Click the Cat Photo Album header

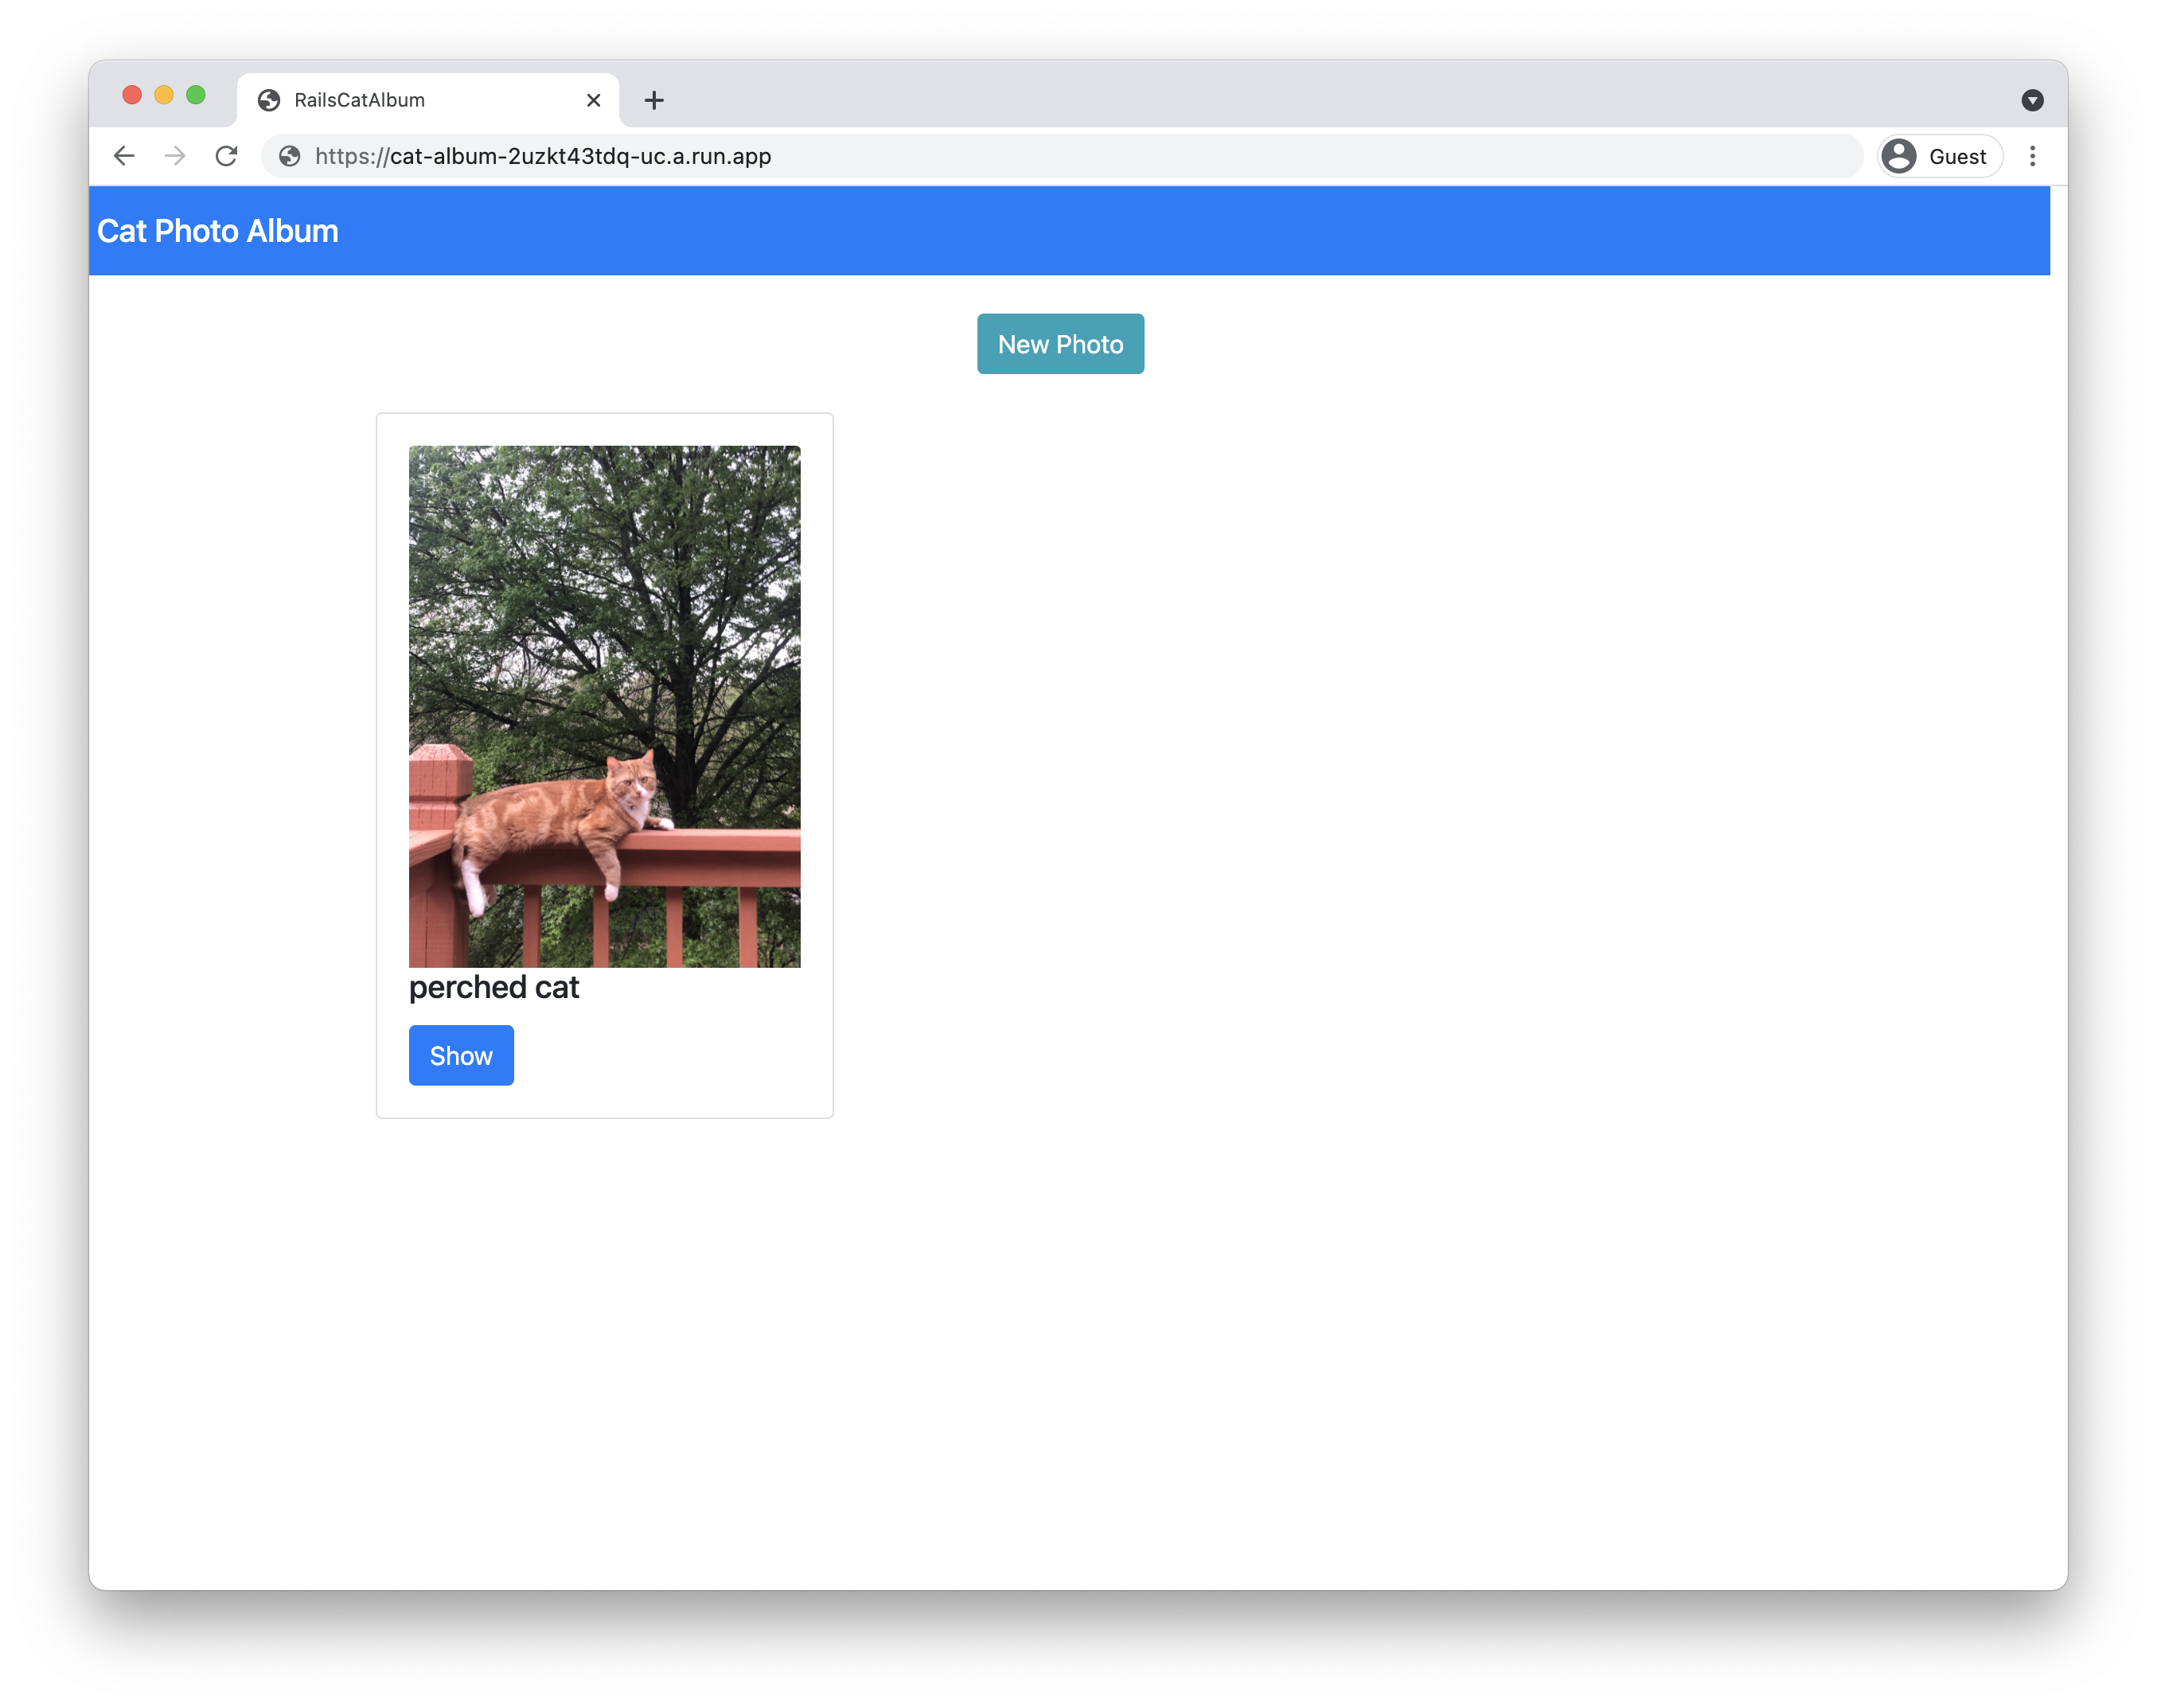(x=217, y=229)
